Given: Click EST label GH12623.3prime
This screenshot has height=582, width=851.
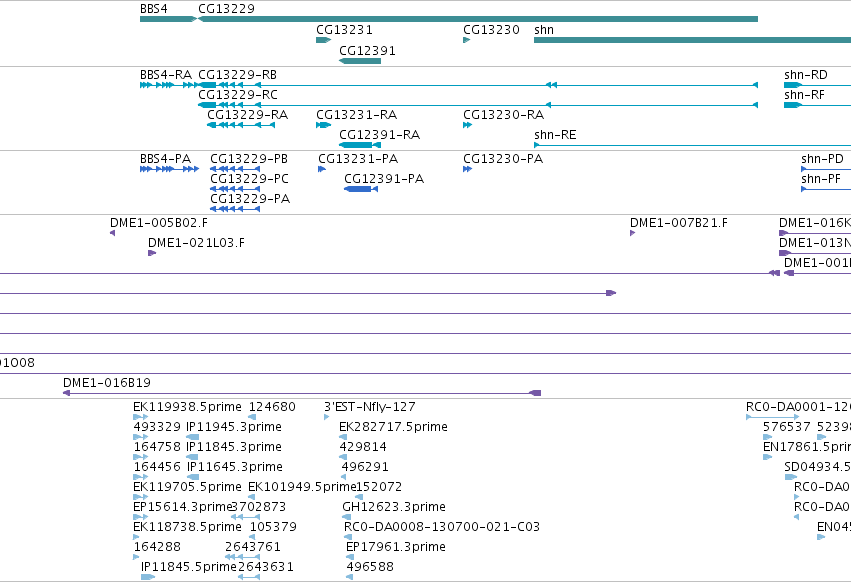Looking at the screenshot, I should click(394, 508).
